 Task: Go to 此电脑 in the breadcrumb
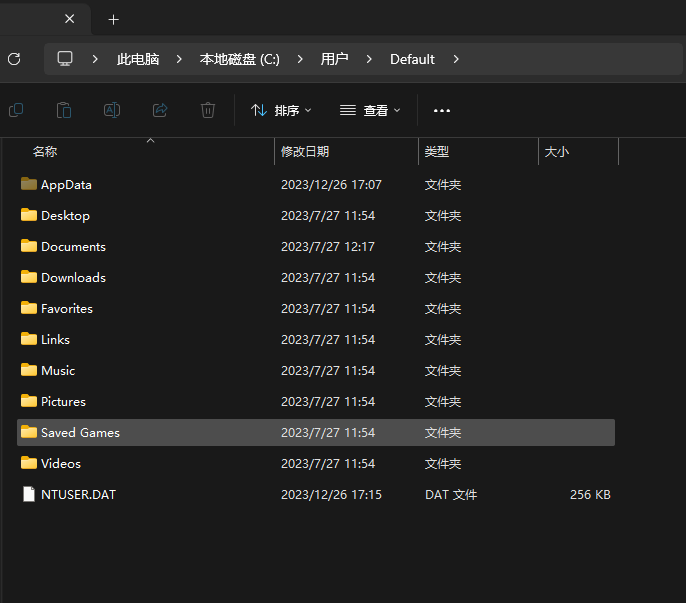click(138, 59)
